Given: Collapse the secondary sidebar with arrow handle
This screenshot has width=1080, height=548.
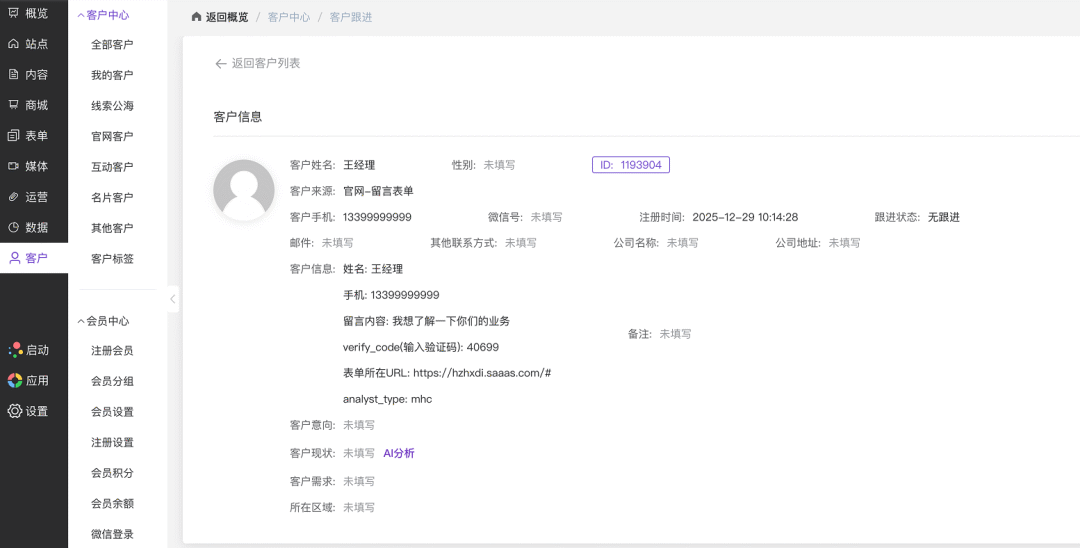Looking at the screenshot, I should (x=172, y=298).
